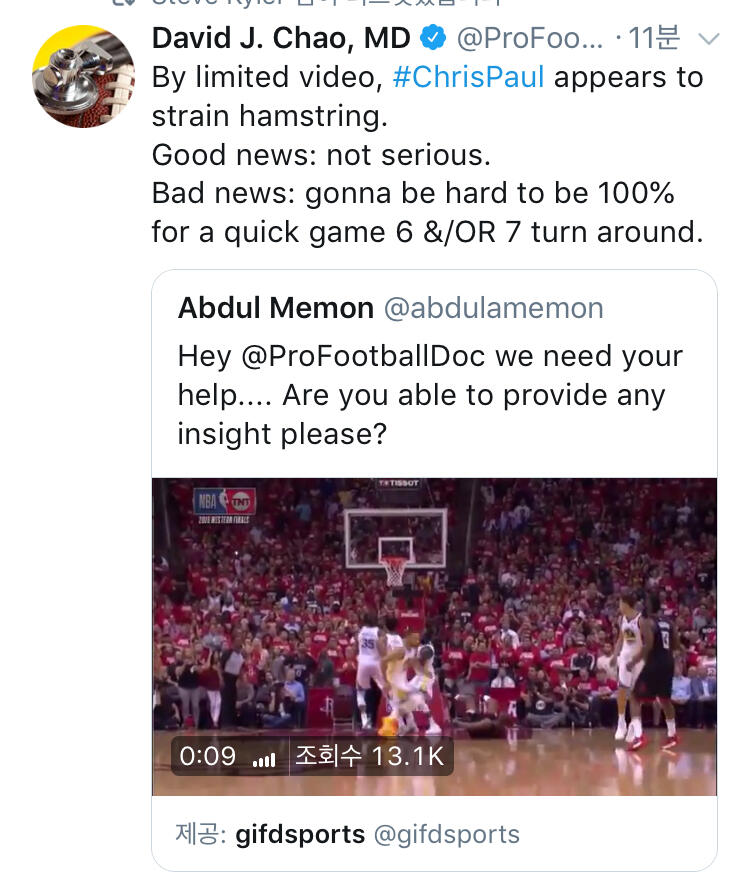Click the retweeted-by header text
The image size is (750, 896).
[326, 2]
